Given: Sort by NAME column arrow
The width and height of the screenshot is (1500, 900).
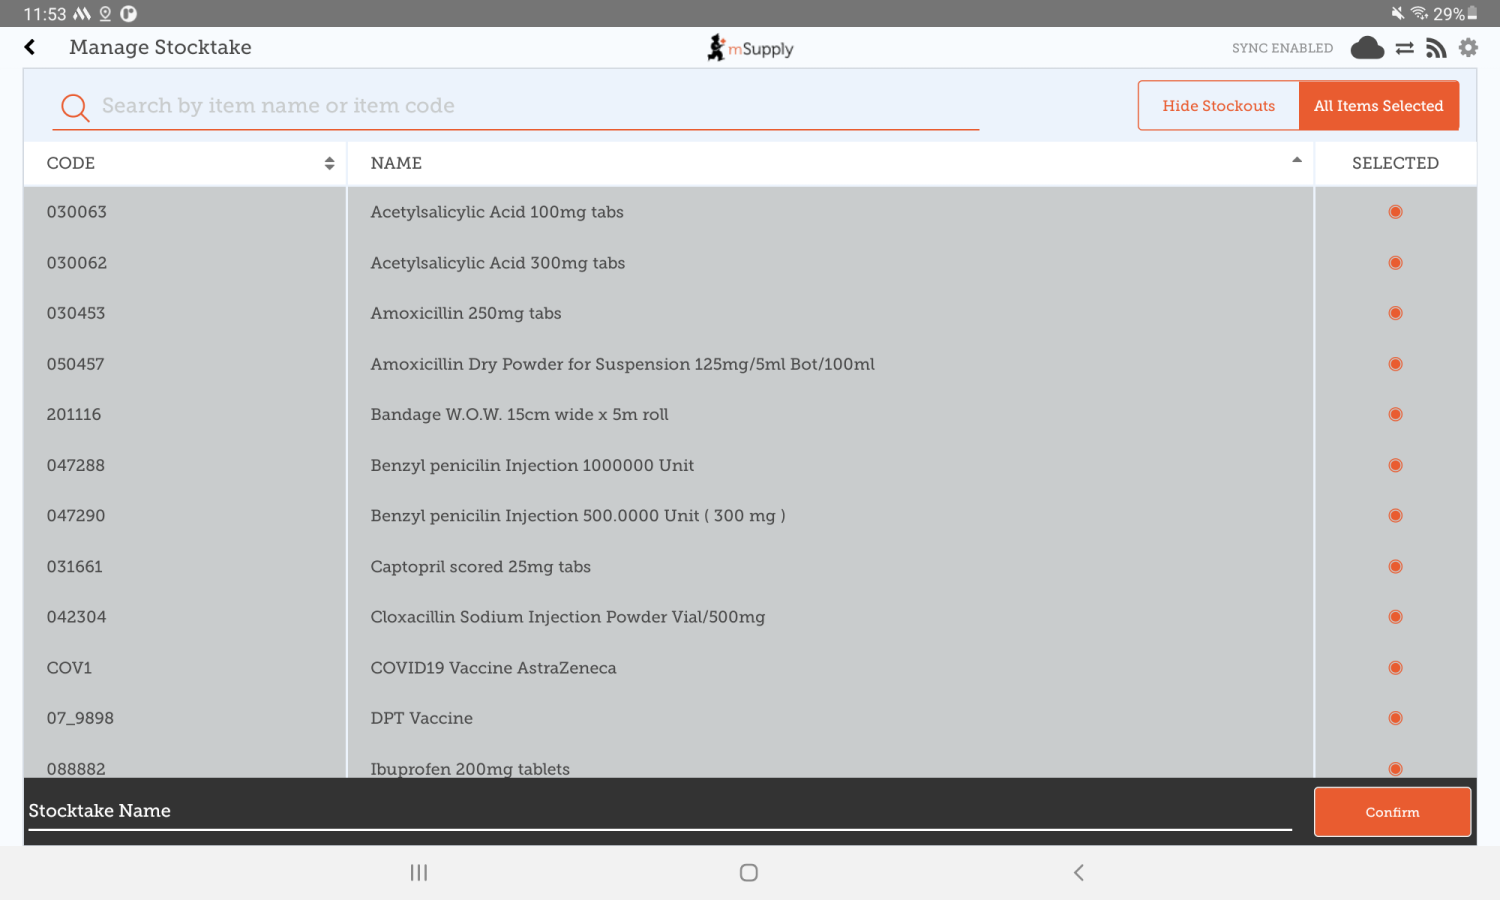Looking at the screenshot, I should pos(1296,161).
